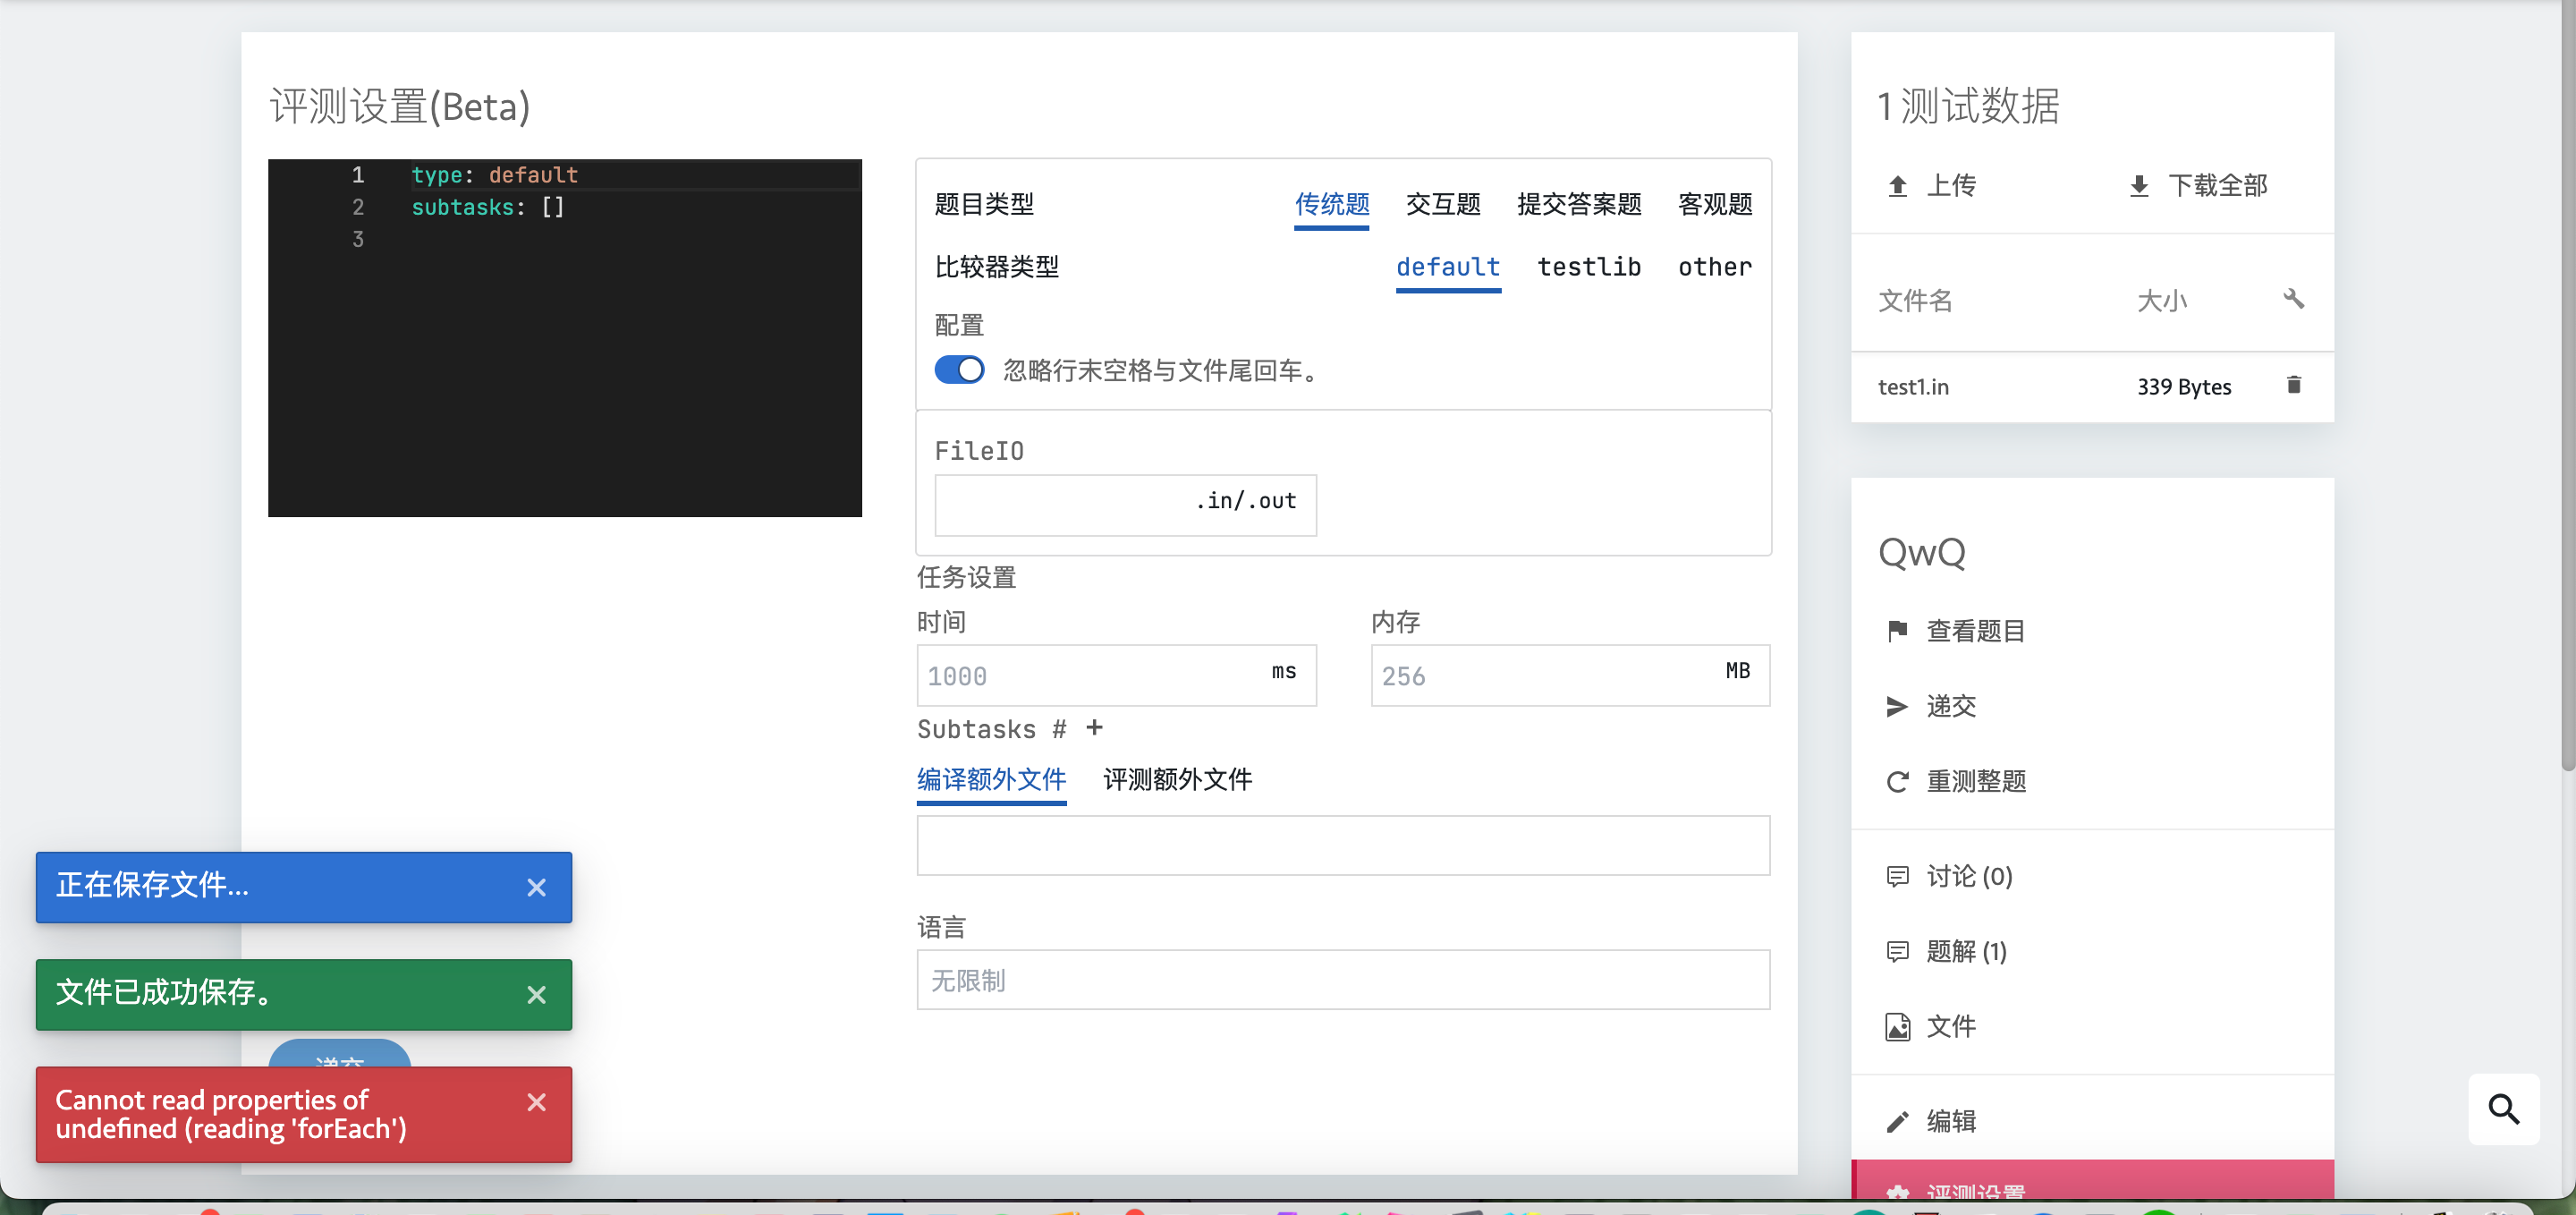Open search with the magnifier icon
This screenshot has width=2576, height=1215.
(2504, 1109)
